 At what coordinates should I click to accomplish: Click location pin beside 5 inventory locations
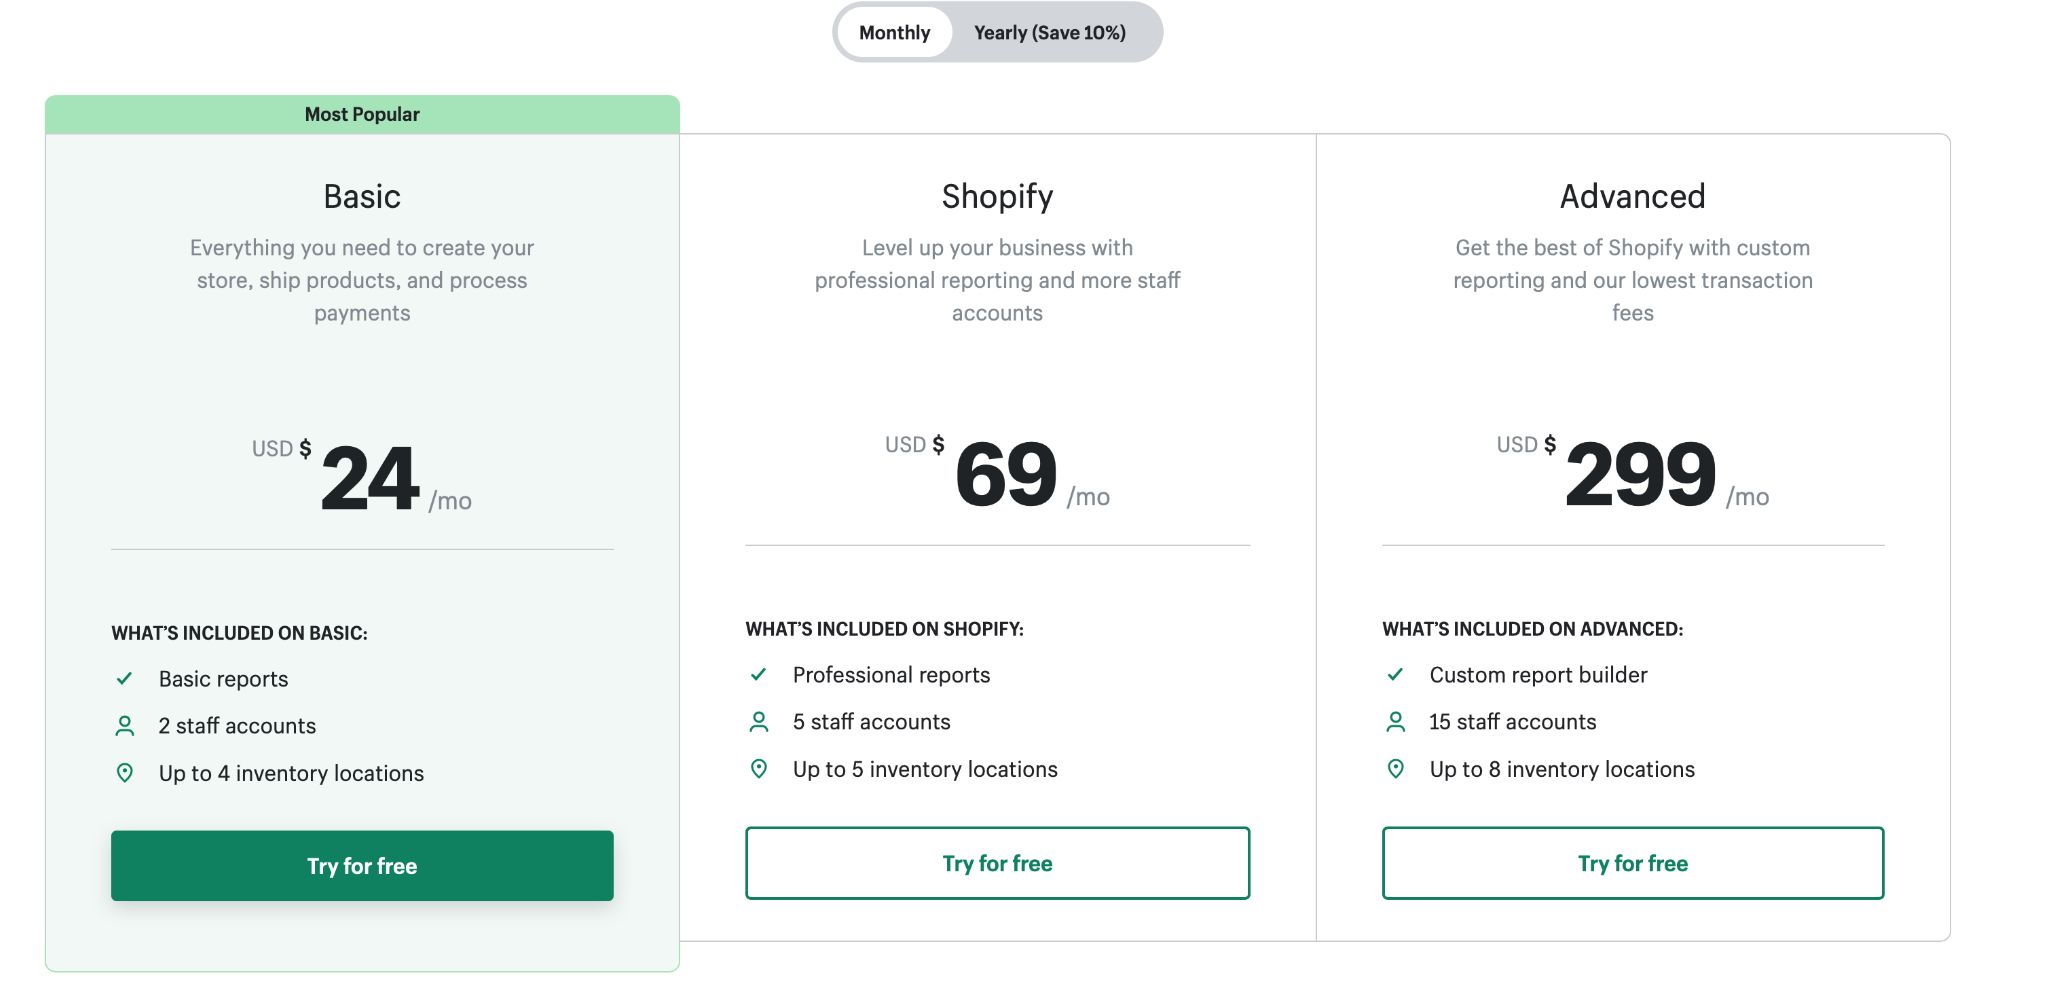[759, 769]
